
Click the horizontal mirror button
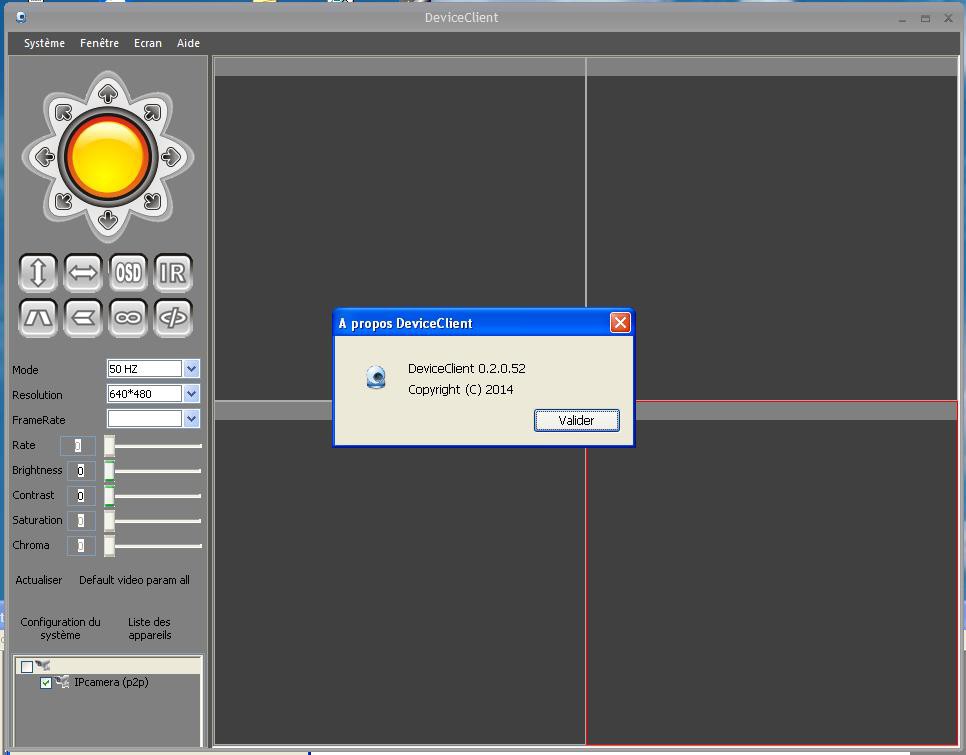point(83,318)
